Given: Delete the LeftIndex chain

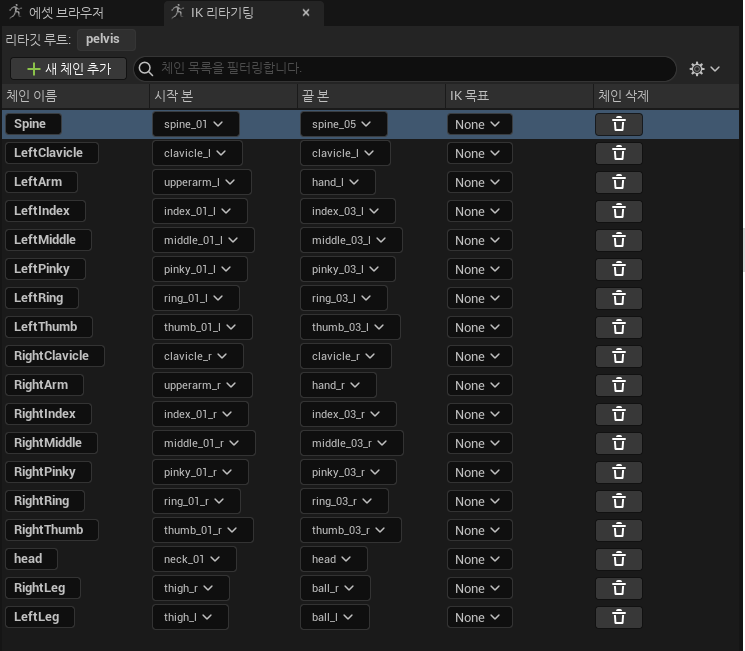Looking at the screenshot, I should point(619,211).
